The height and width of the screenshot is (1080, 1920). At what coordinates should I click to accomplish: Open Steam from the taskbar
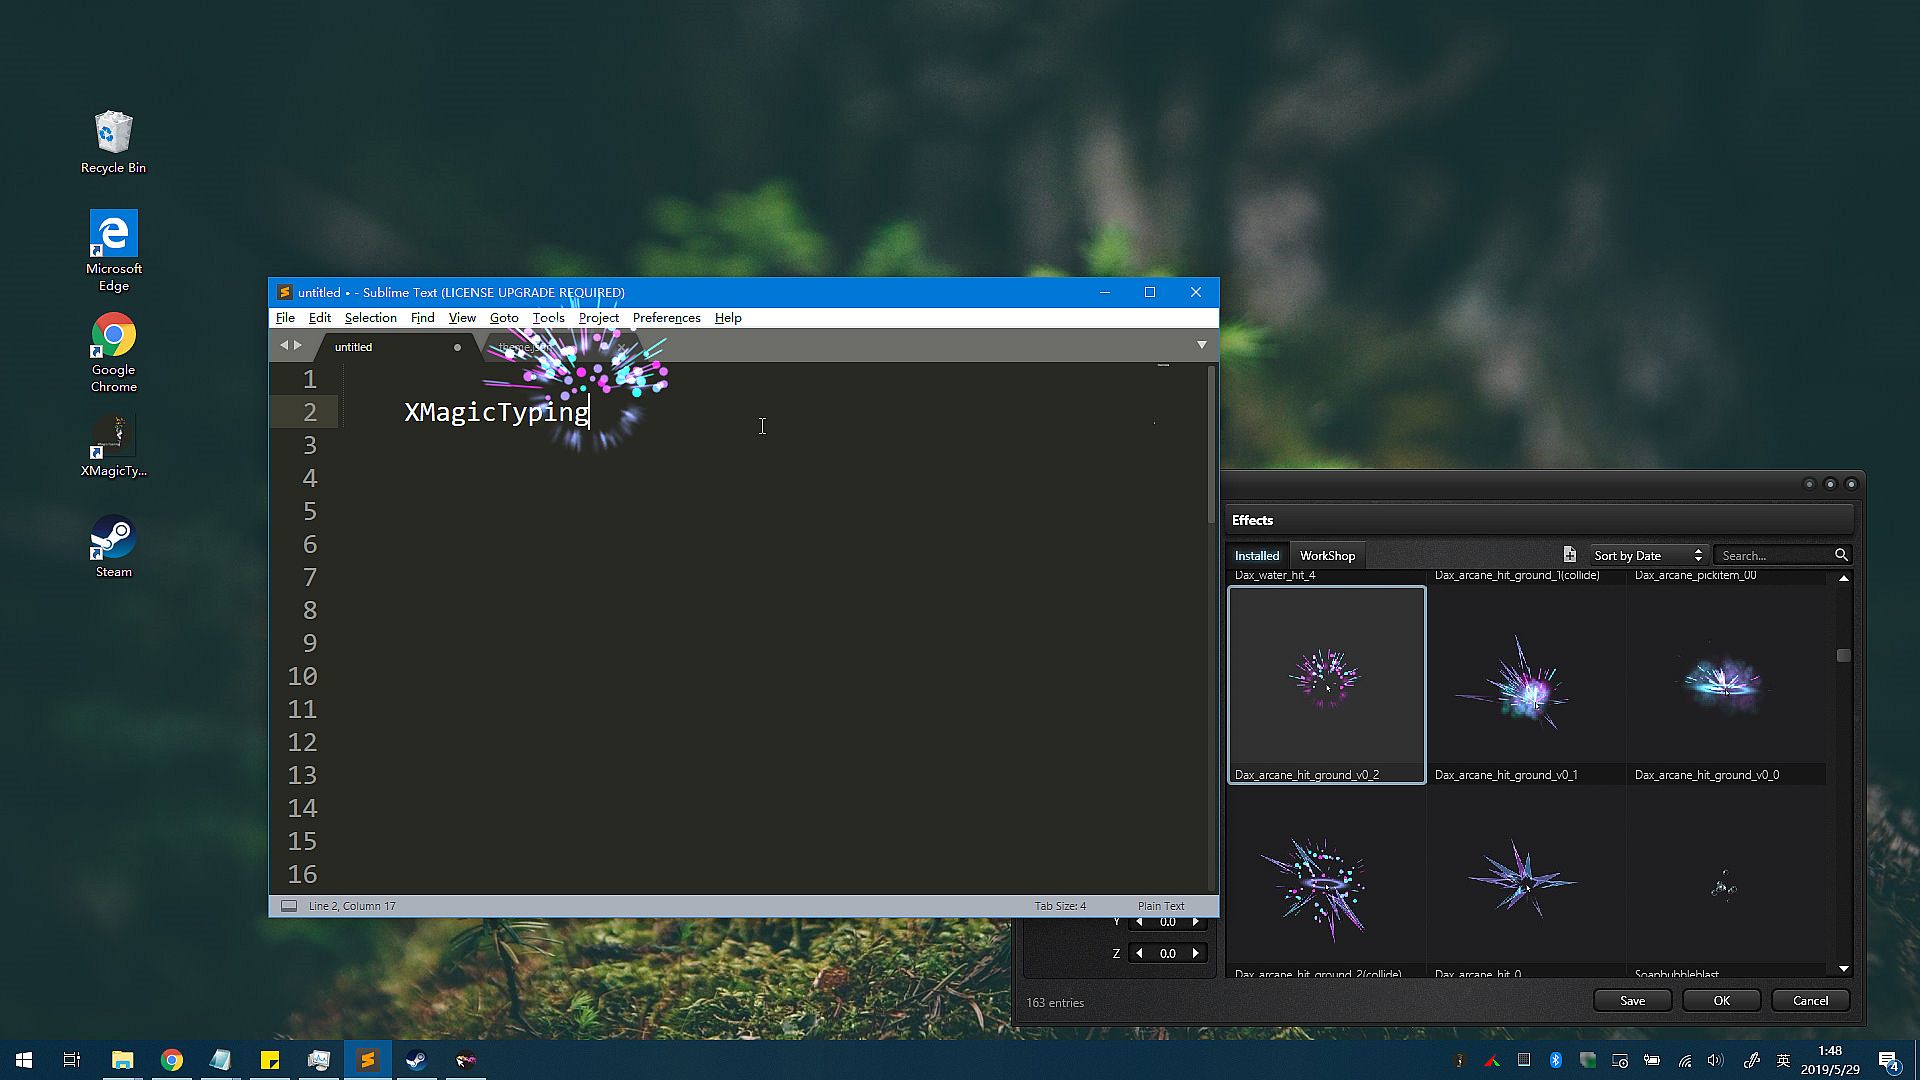(x=417, y=1060)
